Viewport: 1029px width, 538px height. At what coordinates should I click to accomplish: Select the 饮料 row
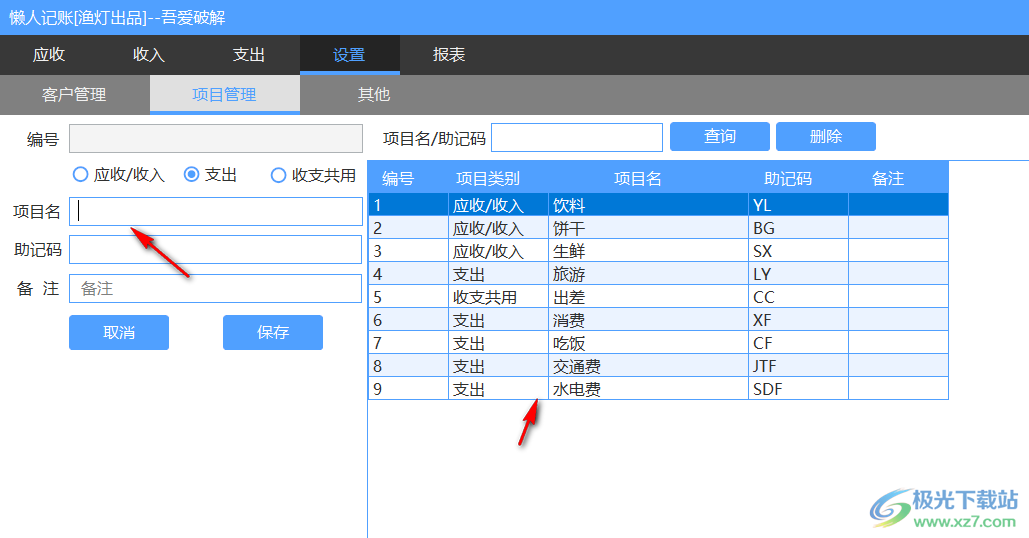[658, 205]
